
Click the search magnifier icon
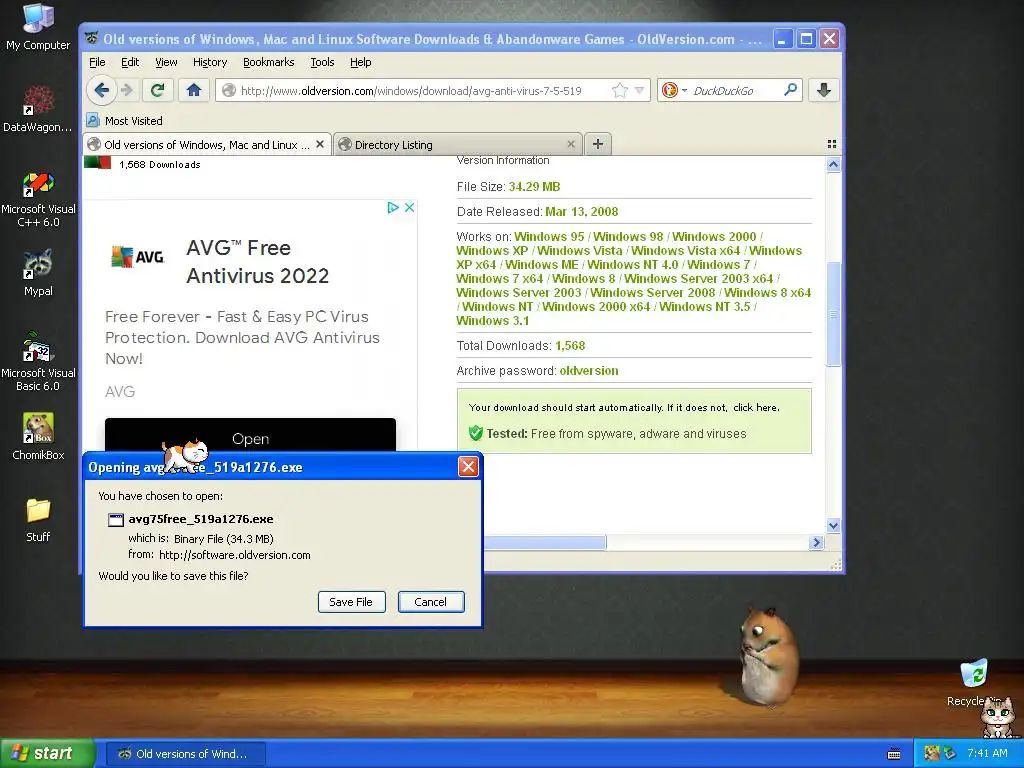click(x=790, y=90)
